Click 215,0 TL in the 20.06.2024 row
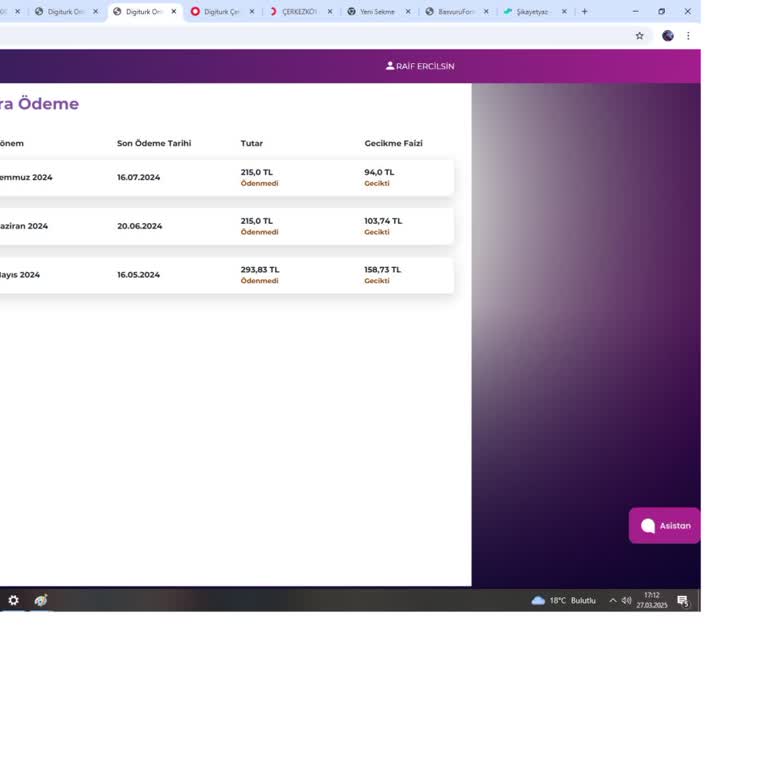 point(257,221)
